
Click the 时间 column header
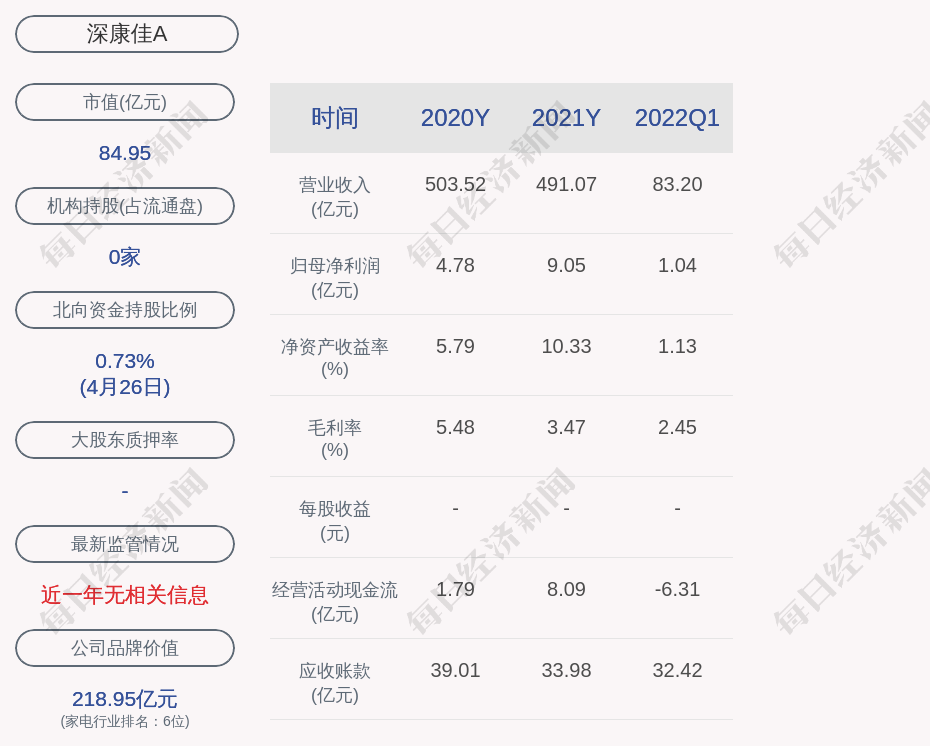point(335,118)
